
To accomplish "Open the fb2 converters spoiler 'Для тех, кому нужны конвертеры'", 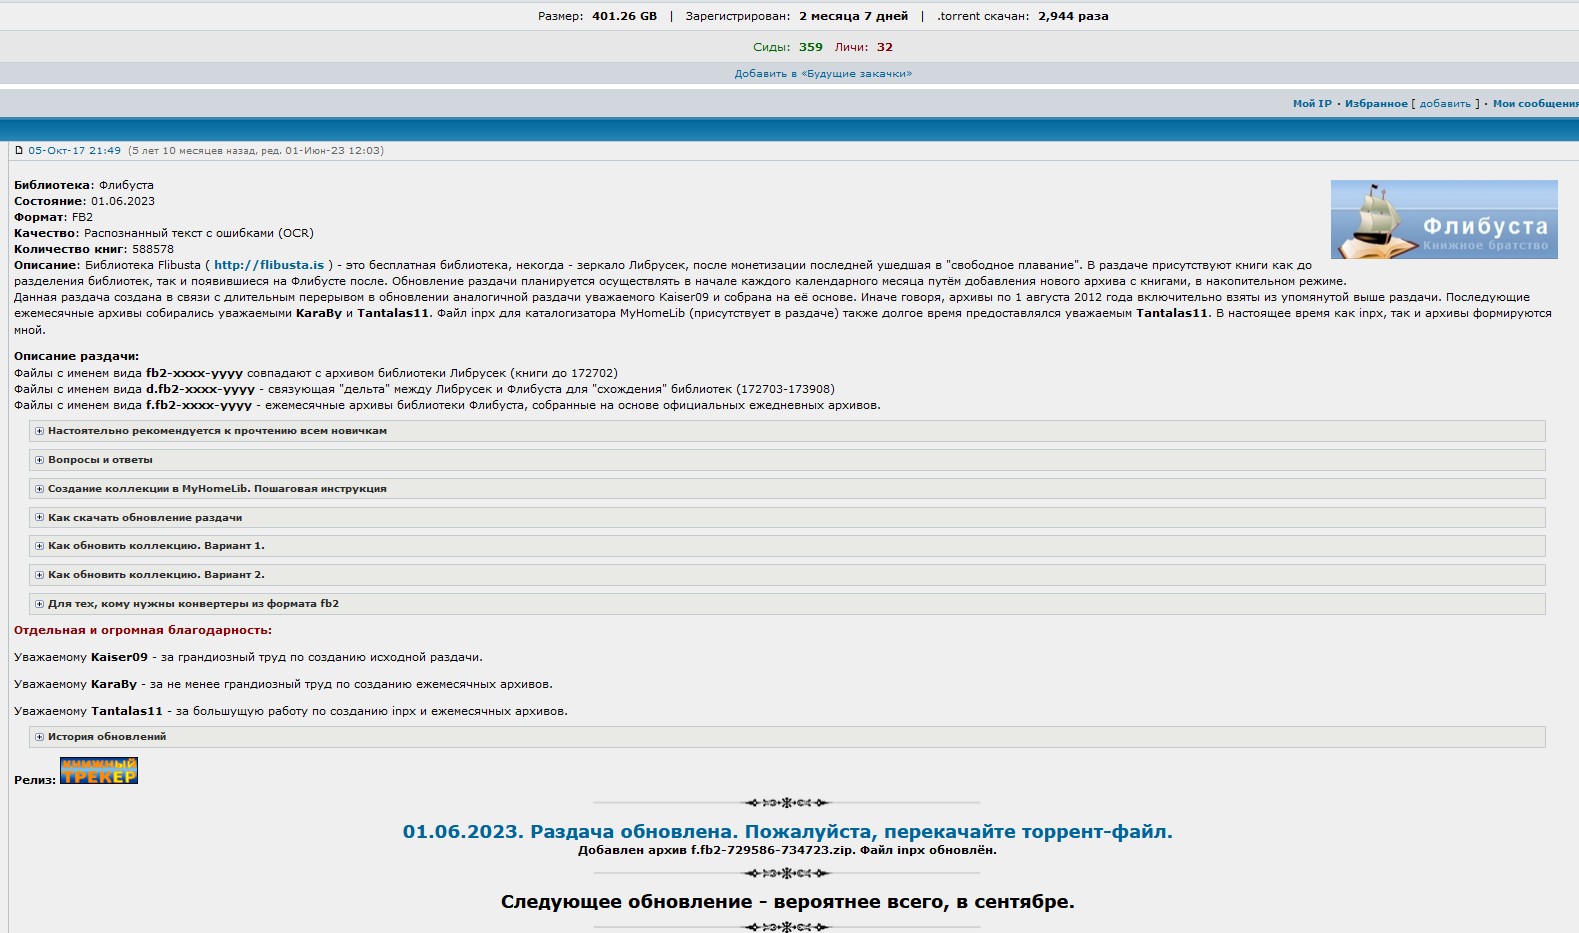I will (x=787, y=604).
